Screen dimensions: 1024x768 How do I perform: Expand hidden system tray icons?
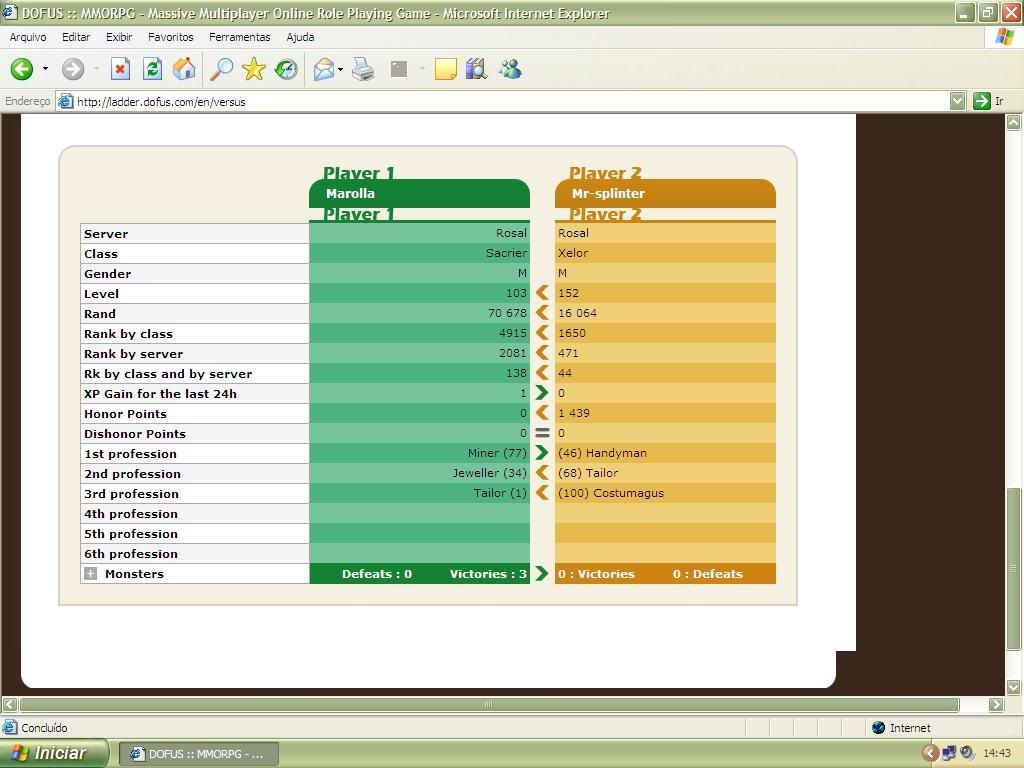click(x=930, y=753)
